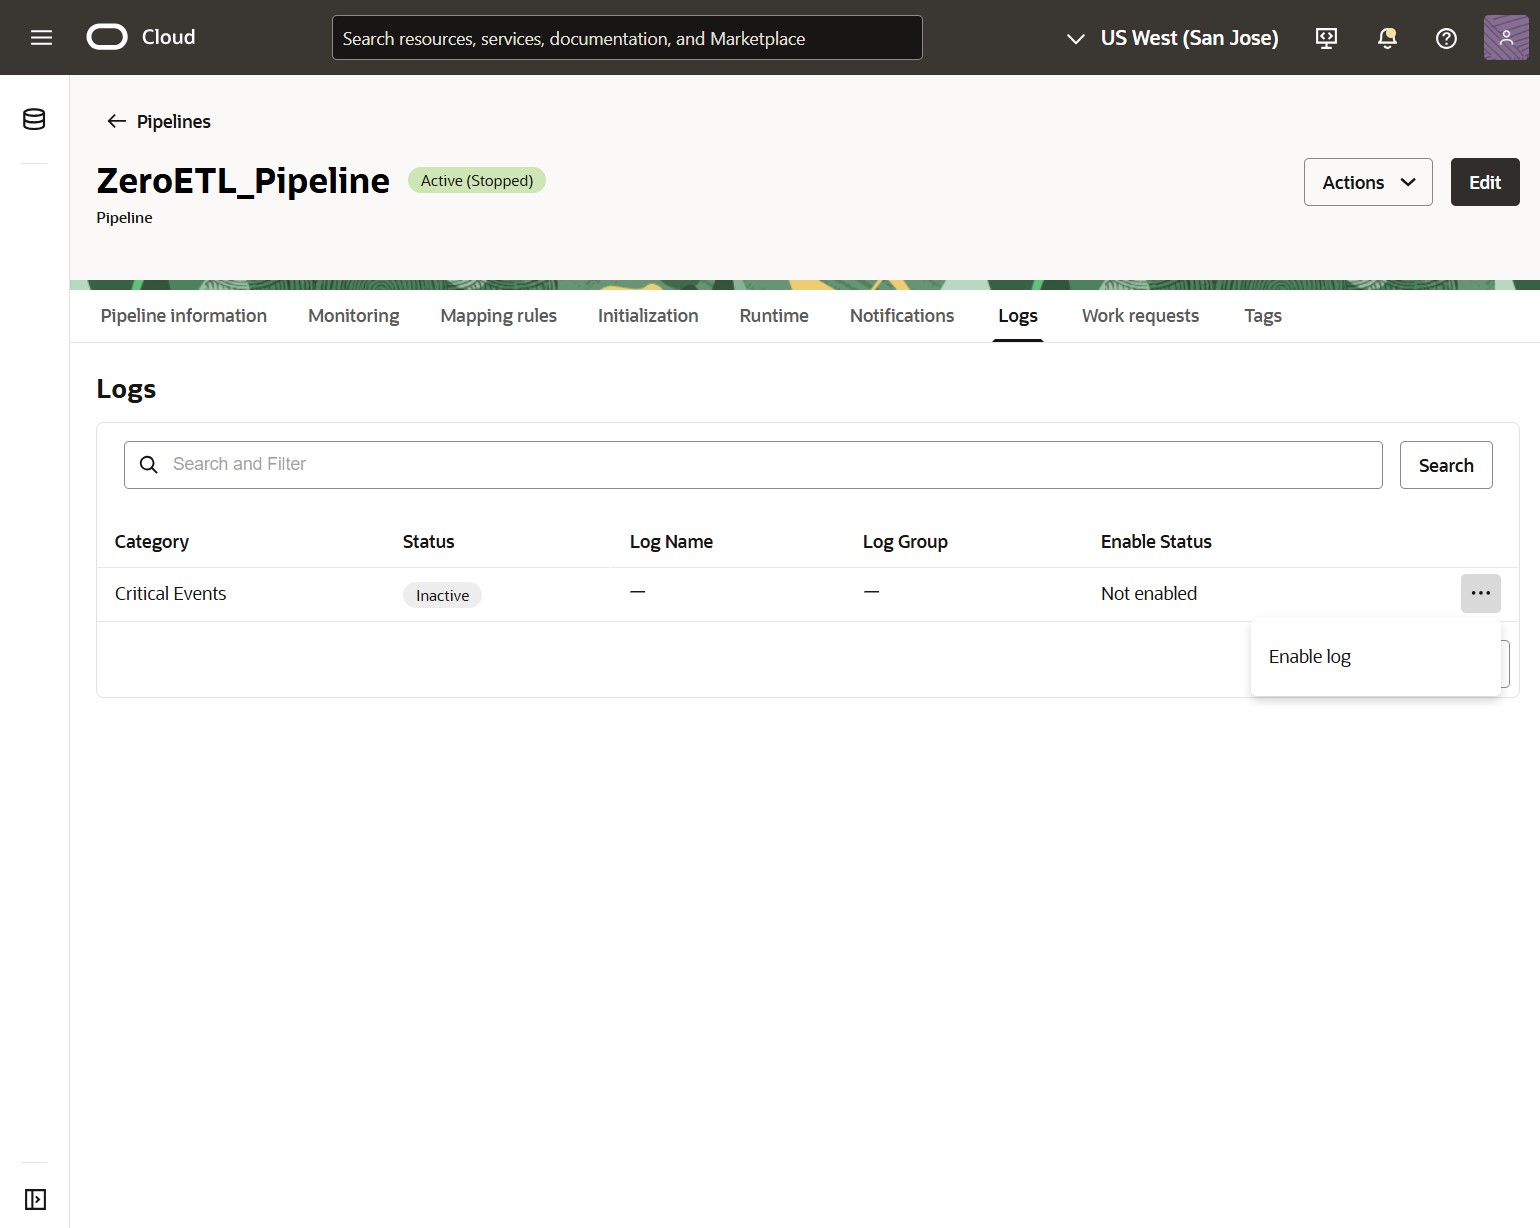View the Pipeline information tab
1540x1228 pixels.
coord(183,316)
